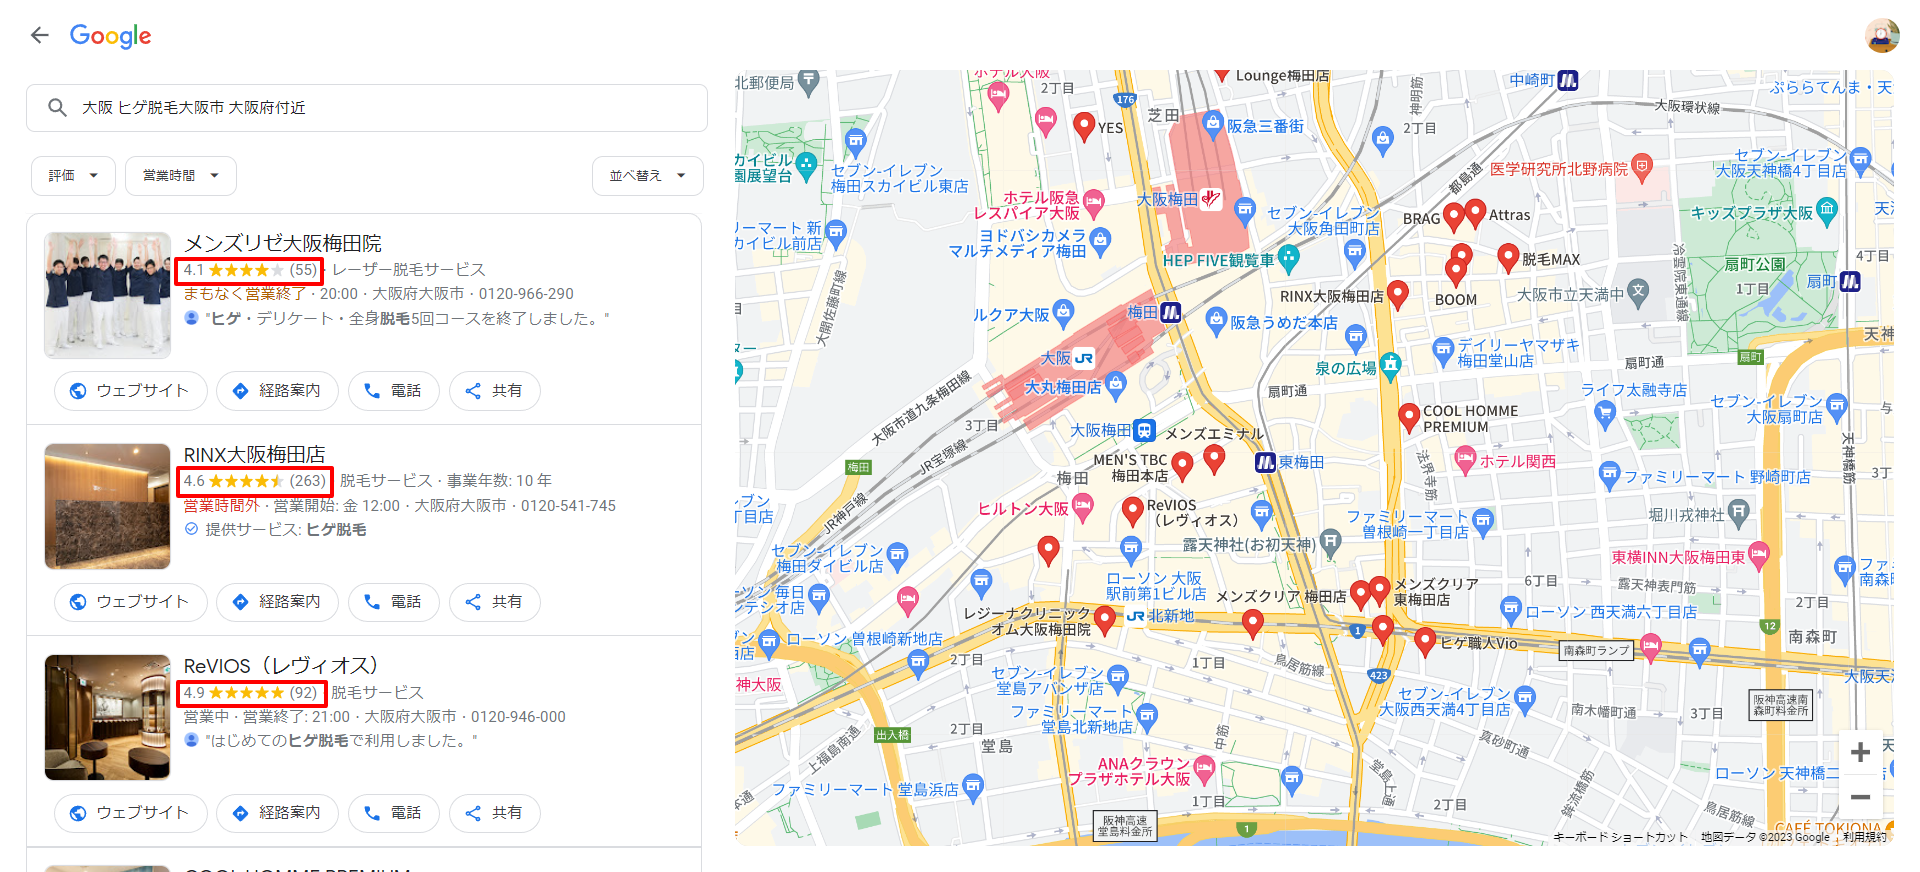Click the 東梅田 subway station icon
The width and height of the screenshot is (1920, 872).
pyautogui.click(x=1265, y=462)
